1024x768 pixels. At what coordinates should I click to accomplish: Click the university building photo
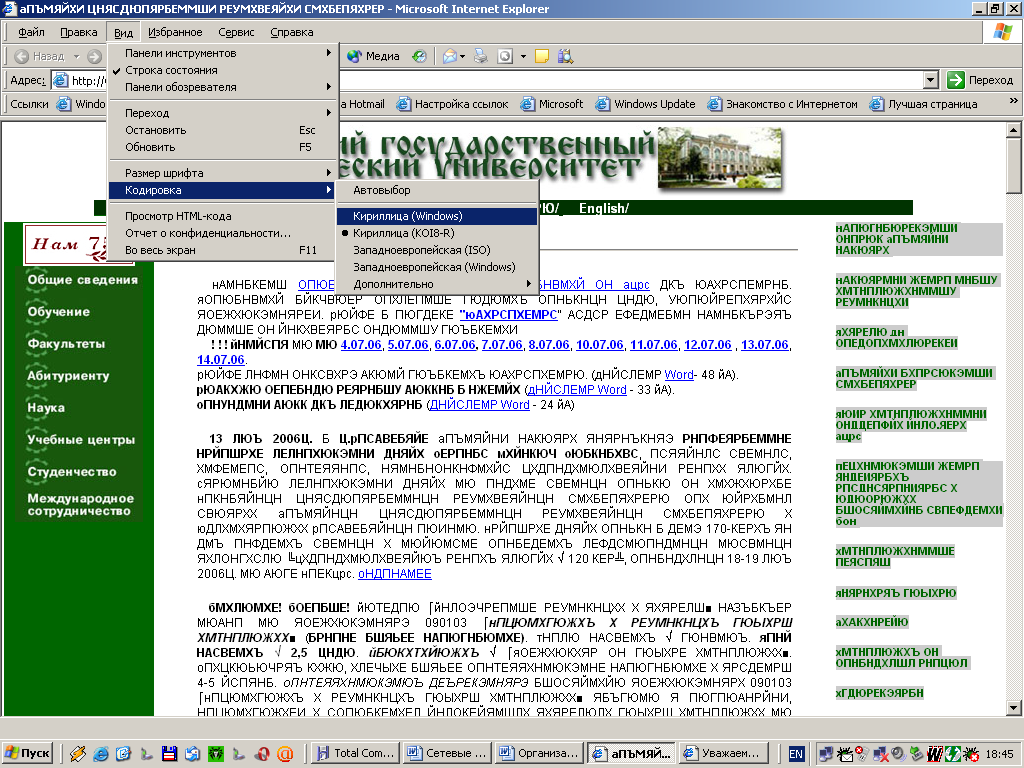[x=720, y=157]
